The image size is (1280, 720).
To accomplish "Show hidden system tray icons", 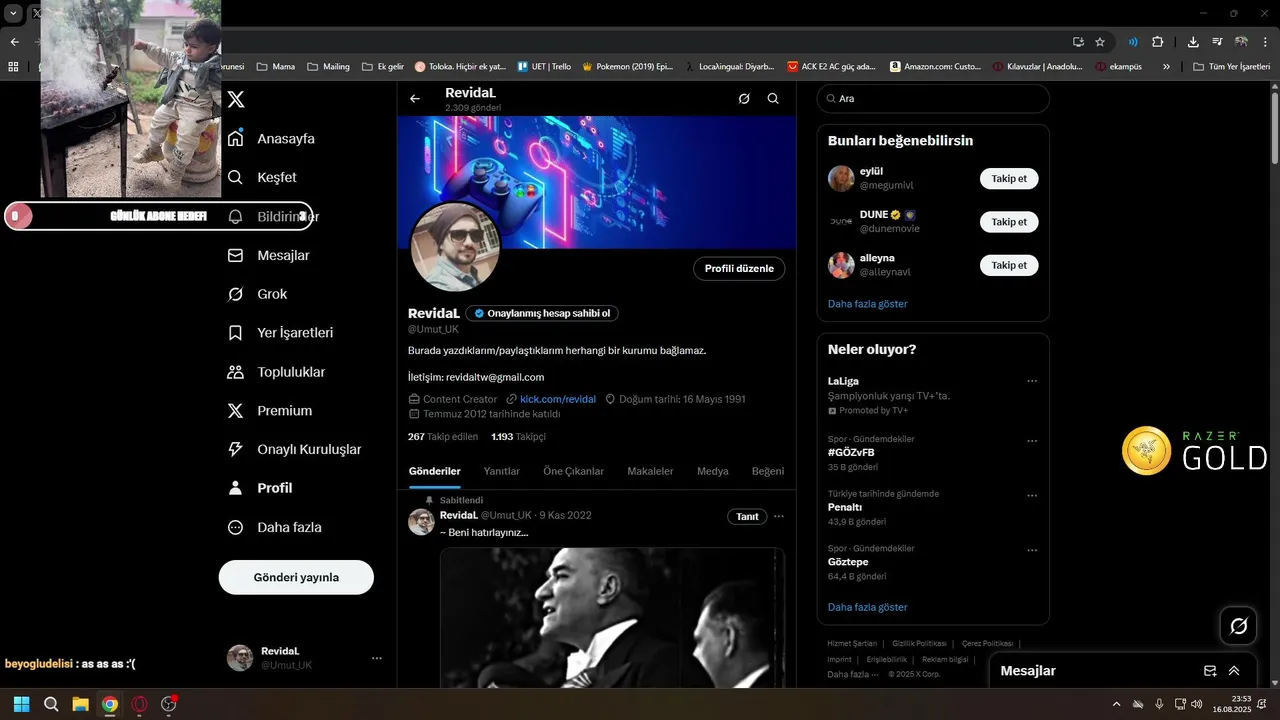I will click(x=1116, y=704).
